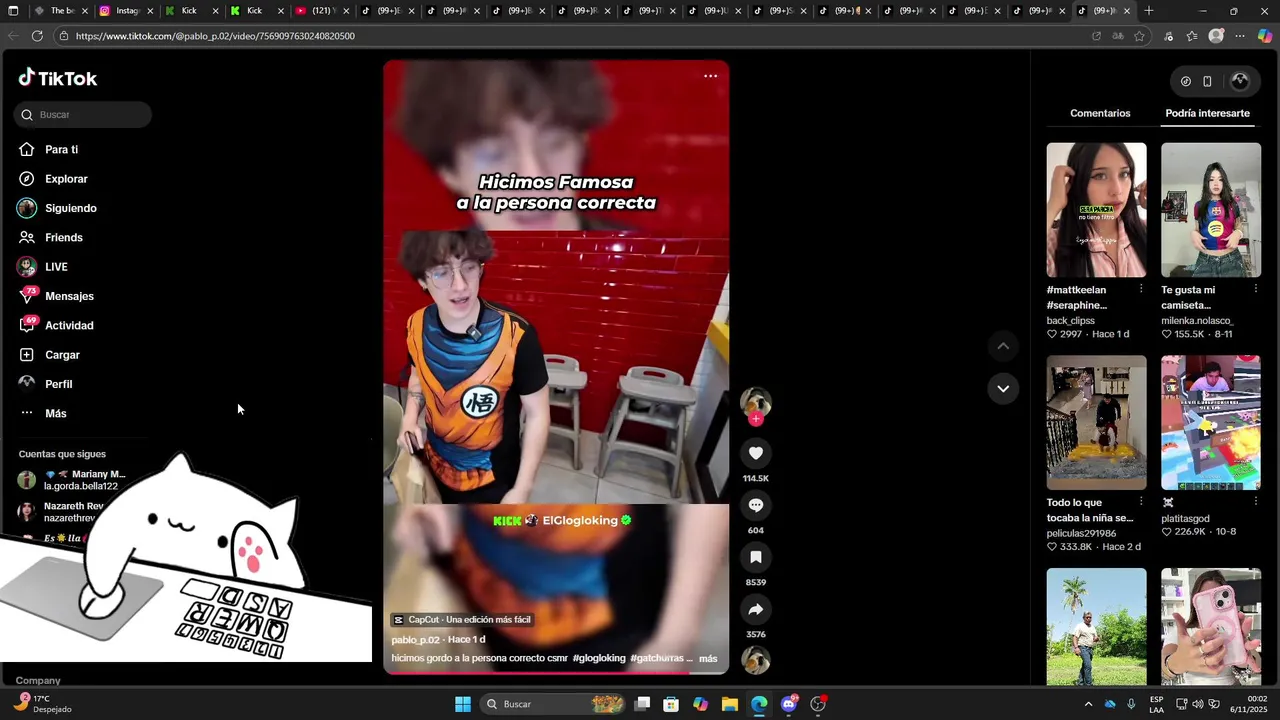The image size is (1280, 720).
Task: Open Cargar upload page
Action: click(62, 355)
